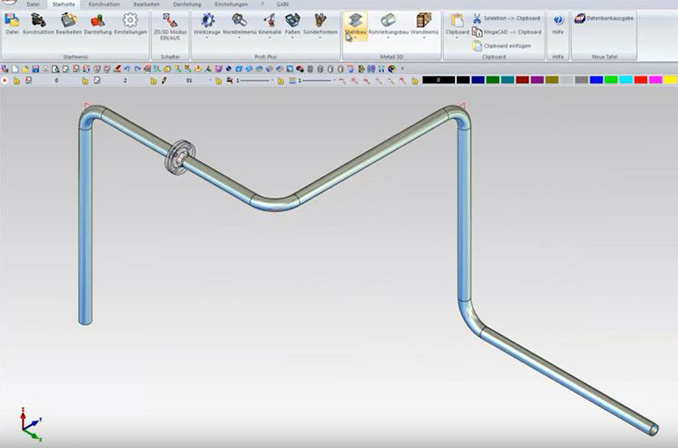
Task: Select the dark red color swatch
Action: (522, 80)
